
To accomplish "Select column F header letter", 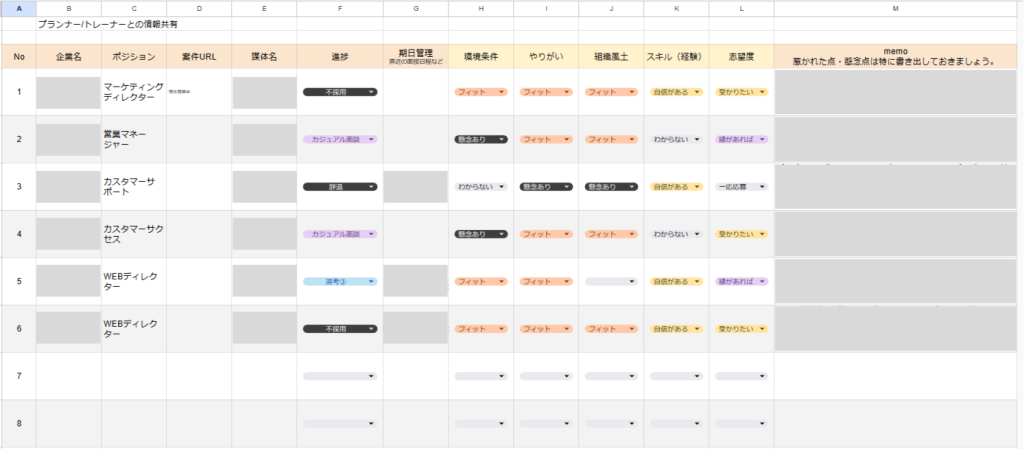I will (340, 8).
